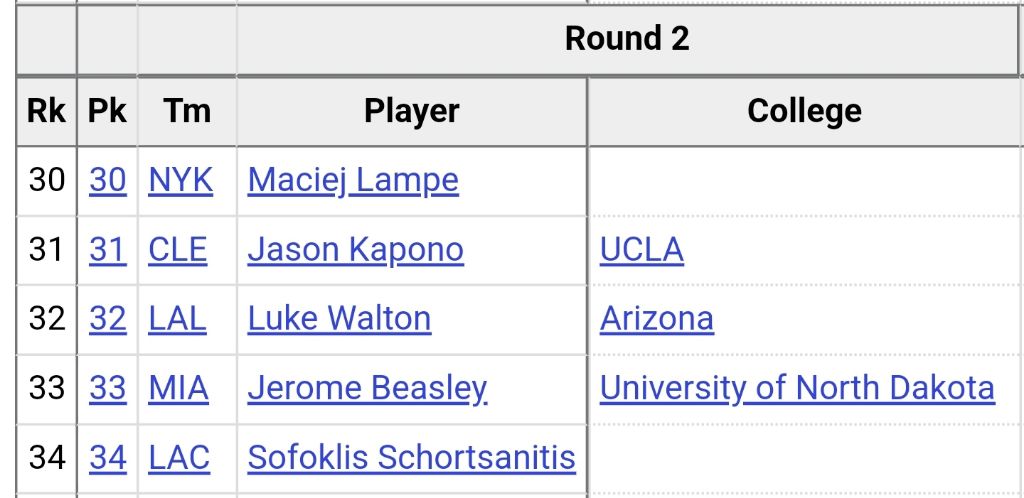1024x498 pixels.
Task: Open the NYK team link
Action: [180, 180]
